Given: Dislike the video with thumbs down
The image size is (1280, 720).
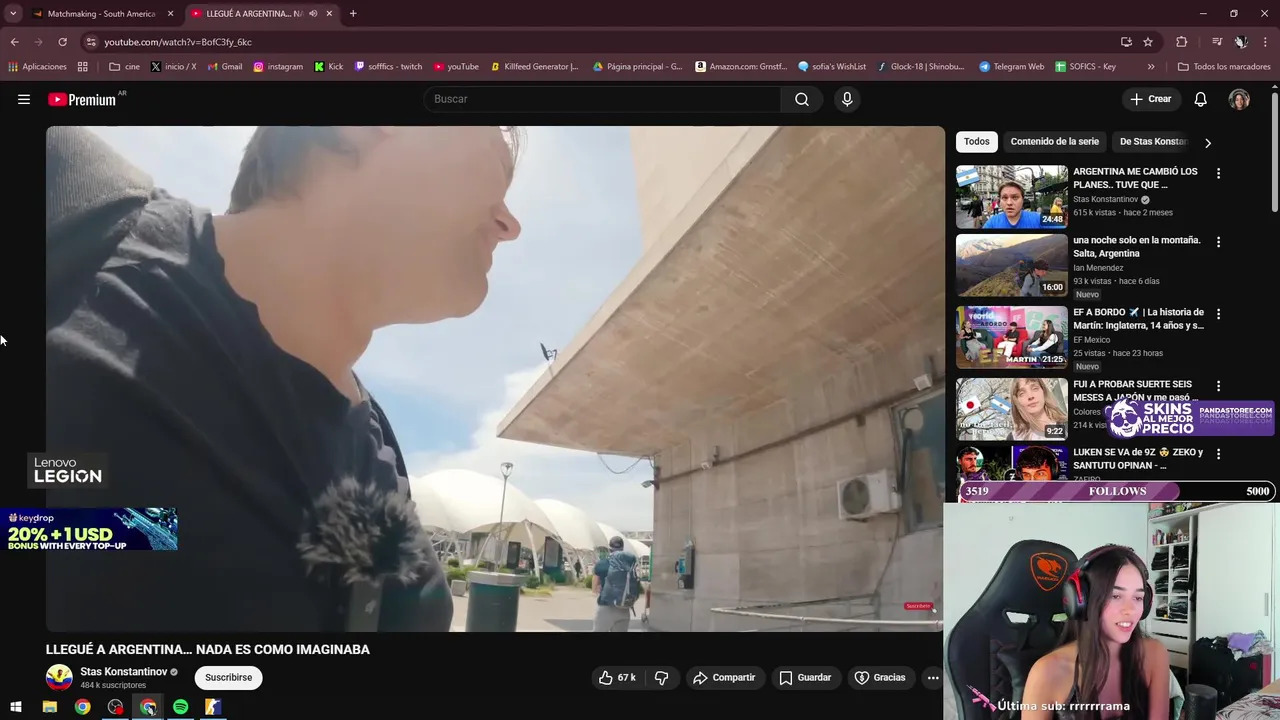Looking at the screenshot, I should (x=661, y=678).
